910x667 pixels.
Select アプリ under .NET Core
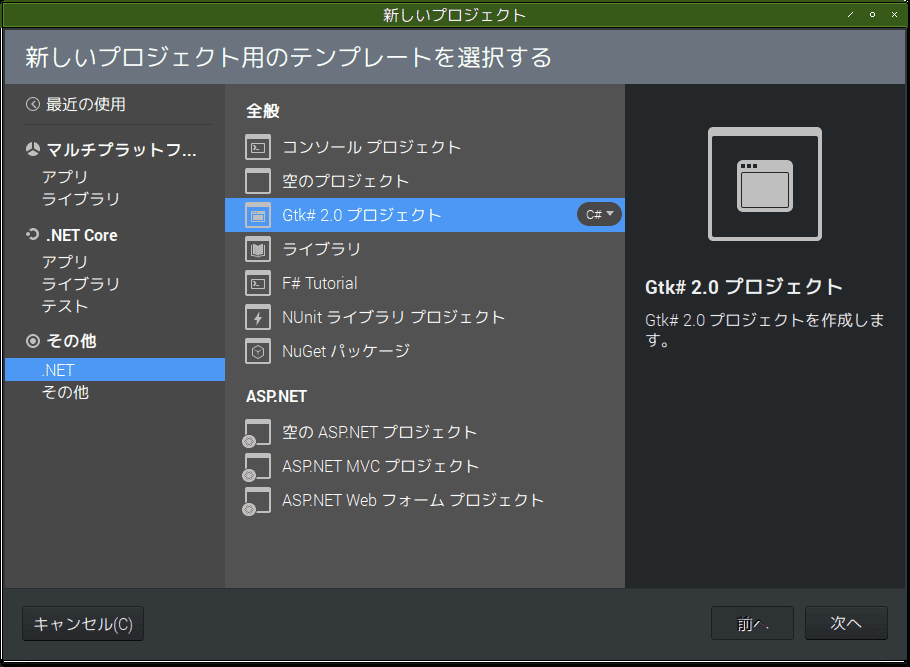point(65,262)
